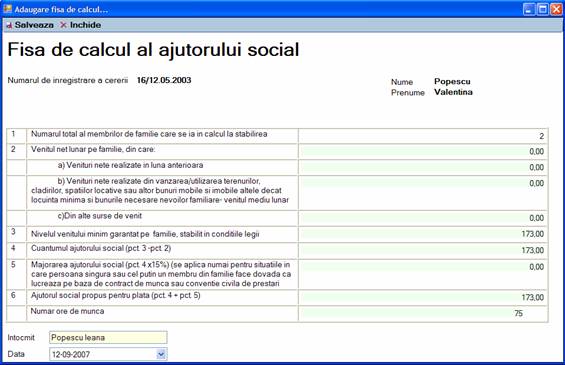
Task: Click the registration number text 16/12.05.2003
Action: tap(164, 80)
